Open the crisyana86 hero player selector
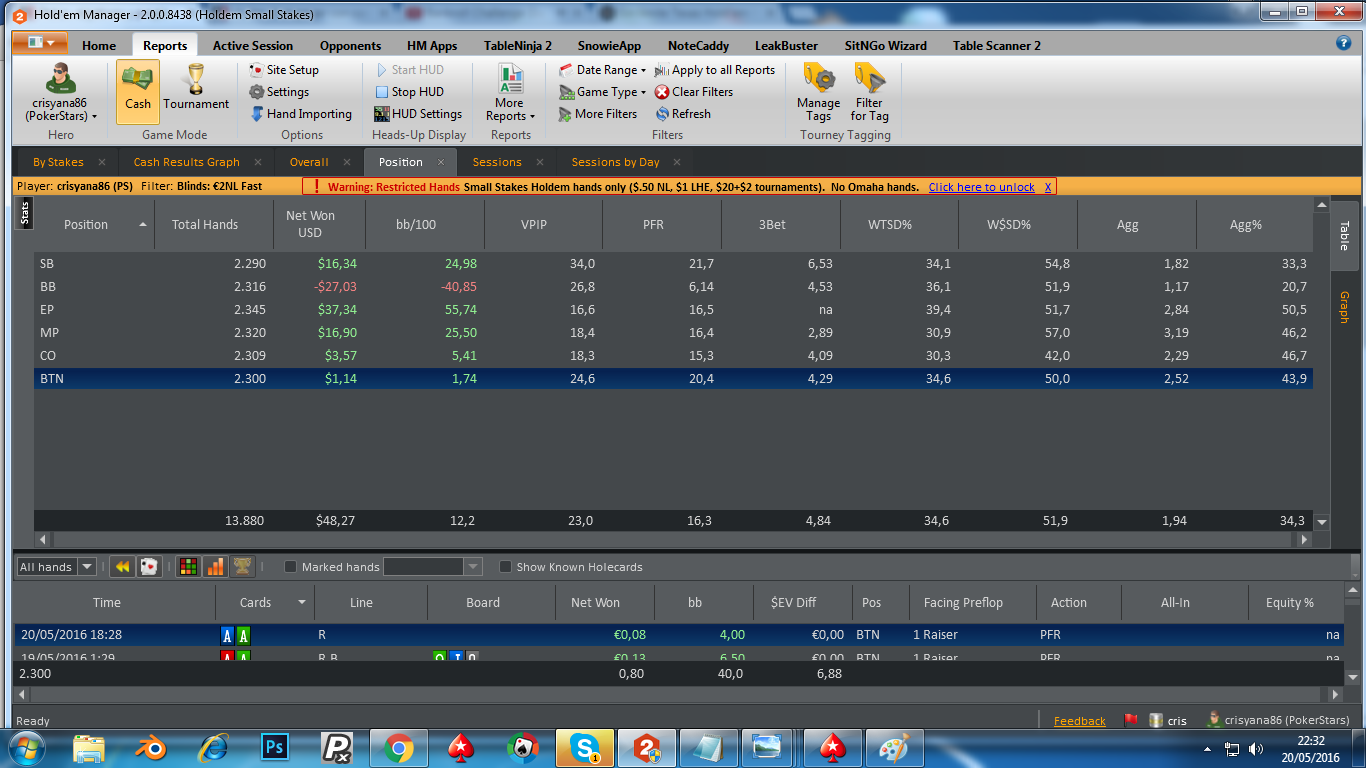 (61, 92)
